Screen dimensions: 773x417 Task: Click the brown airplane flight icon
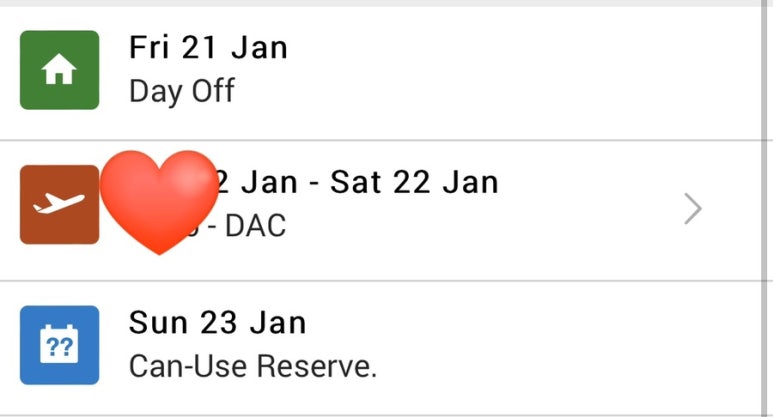click(x=59, y=205)
